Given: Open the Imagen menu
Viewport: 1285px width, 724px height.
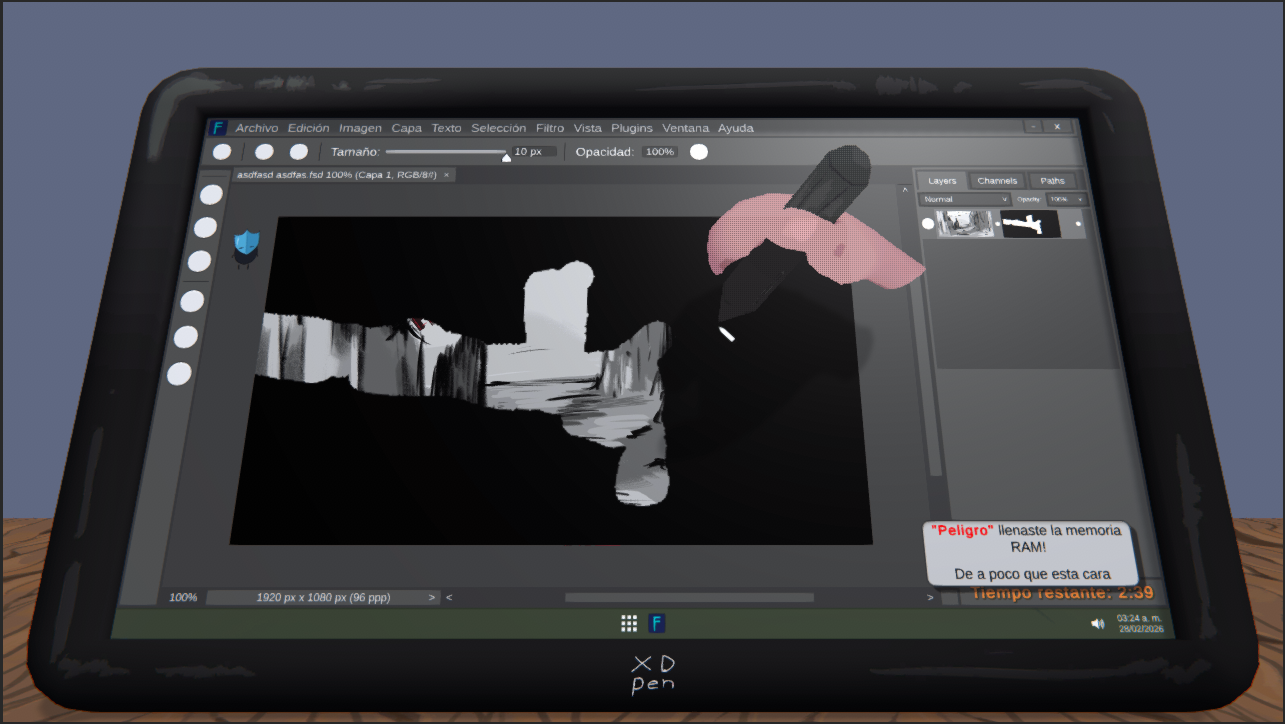Looking at the screenshot, I should (x=360, y=128).
